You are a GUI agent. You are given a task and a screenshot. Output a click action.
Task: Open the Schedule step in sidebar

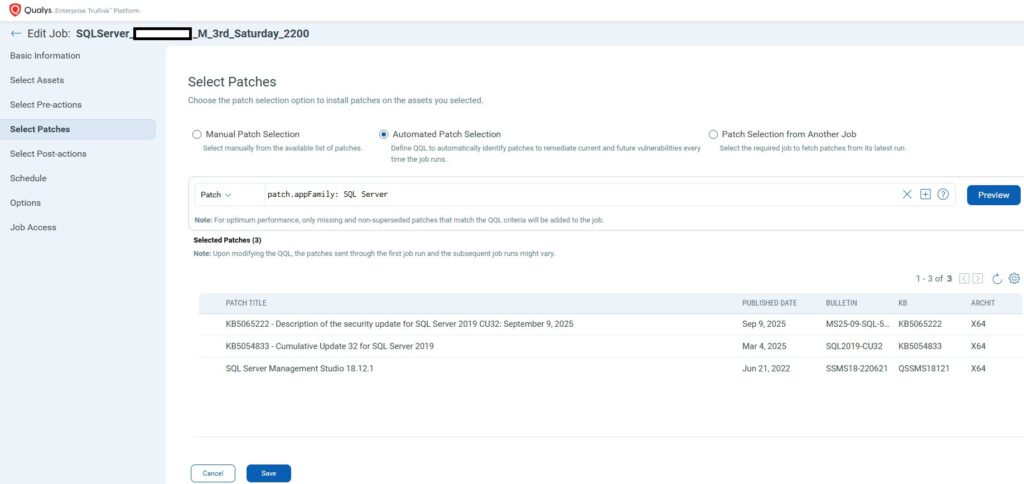28,178
